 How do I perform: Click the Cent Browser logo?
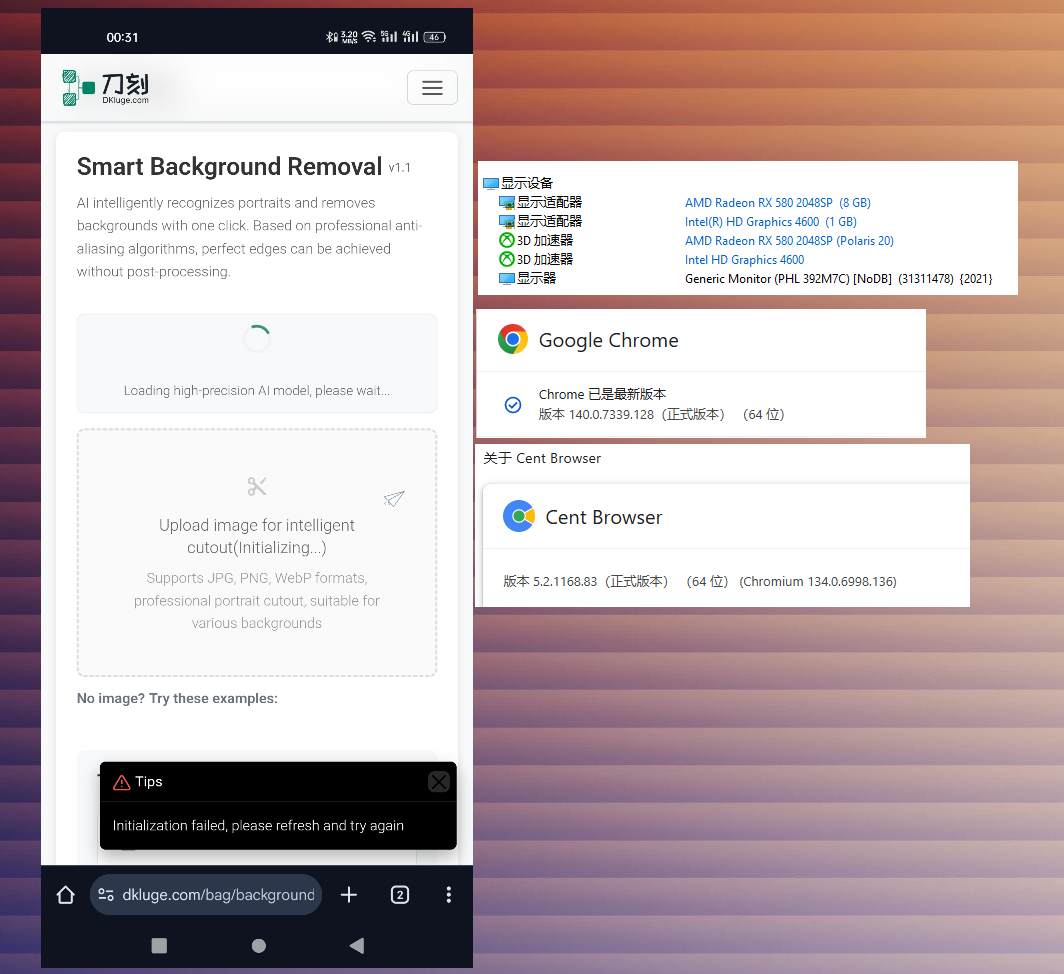pos(519,517)
